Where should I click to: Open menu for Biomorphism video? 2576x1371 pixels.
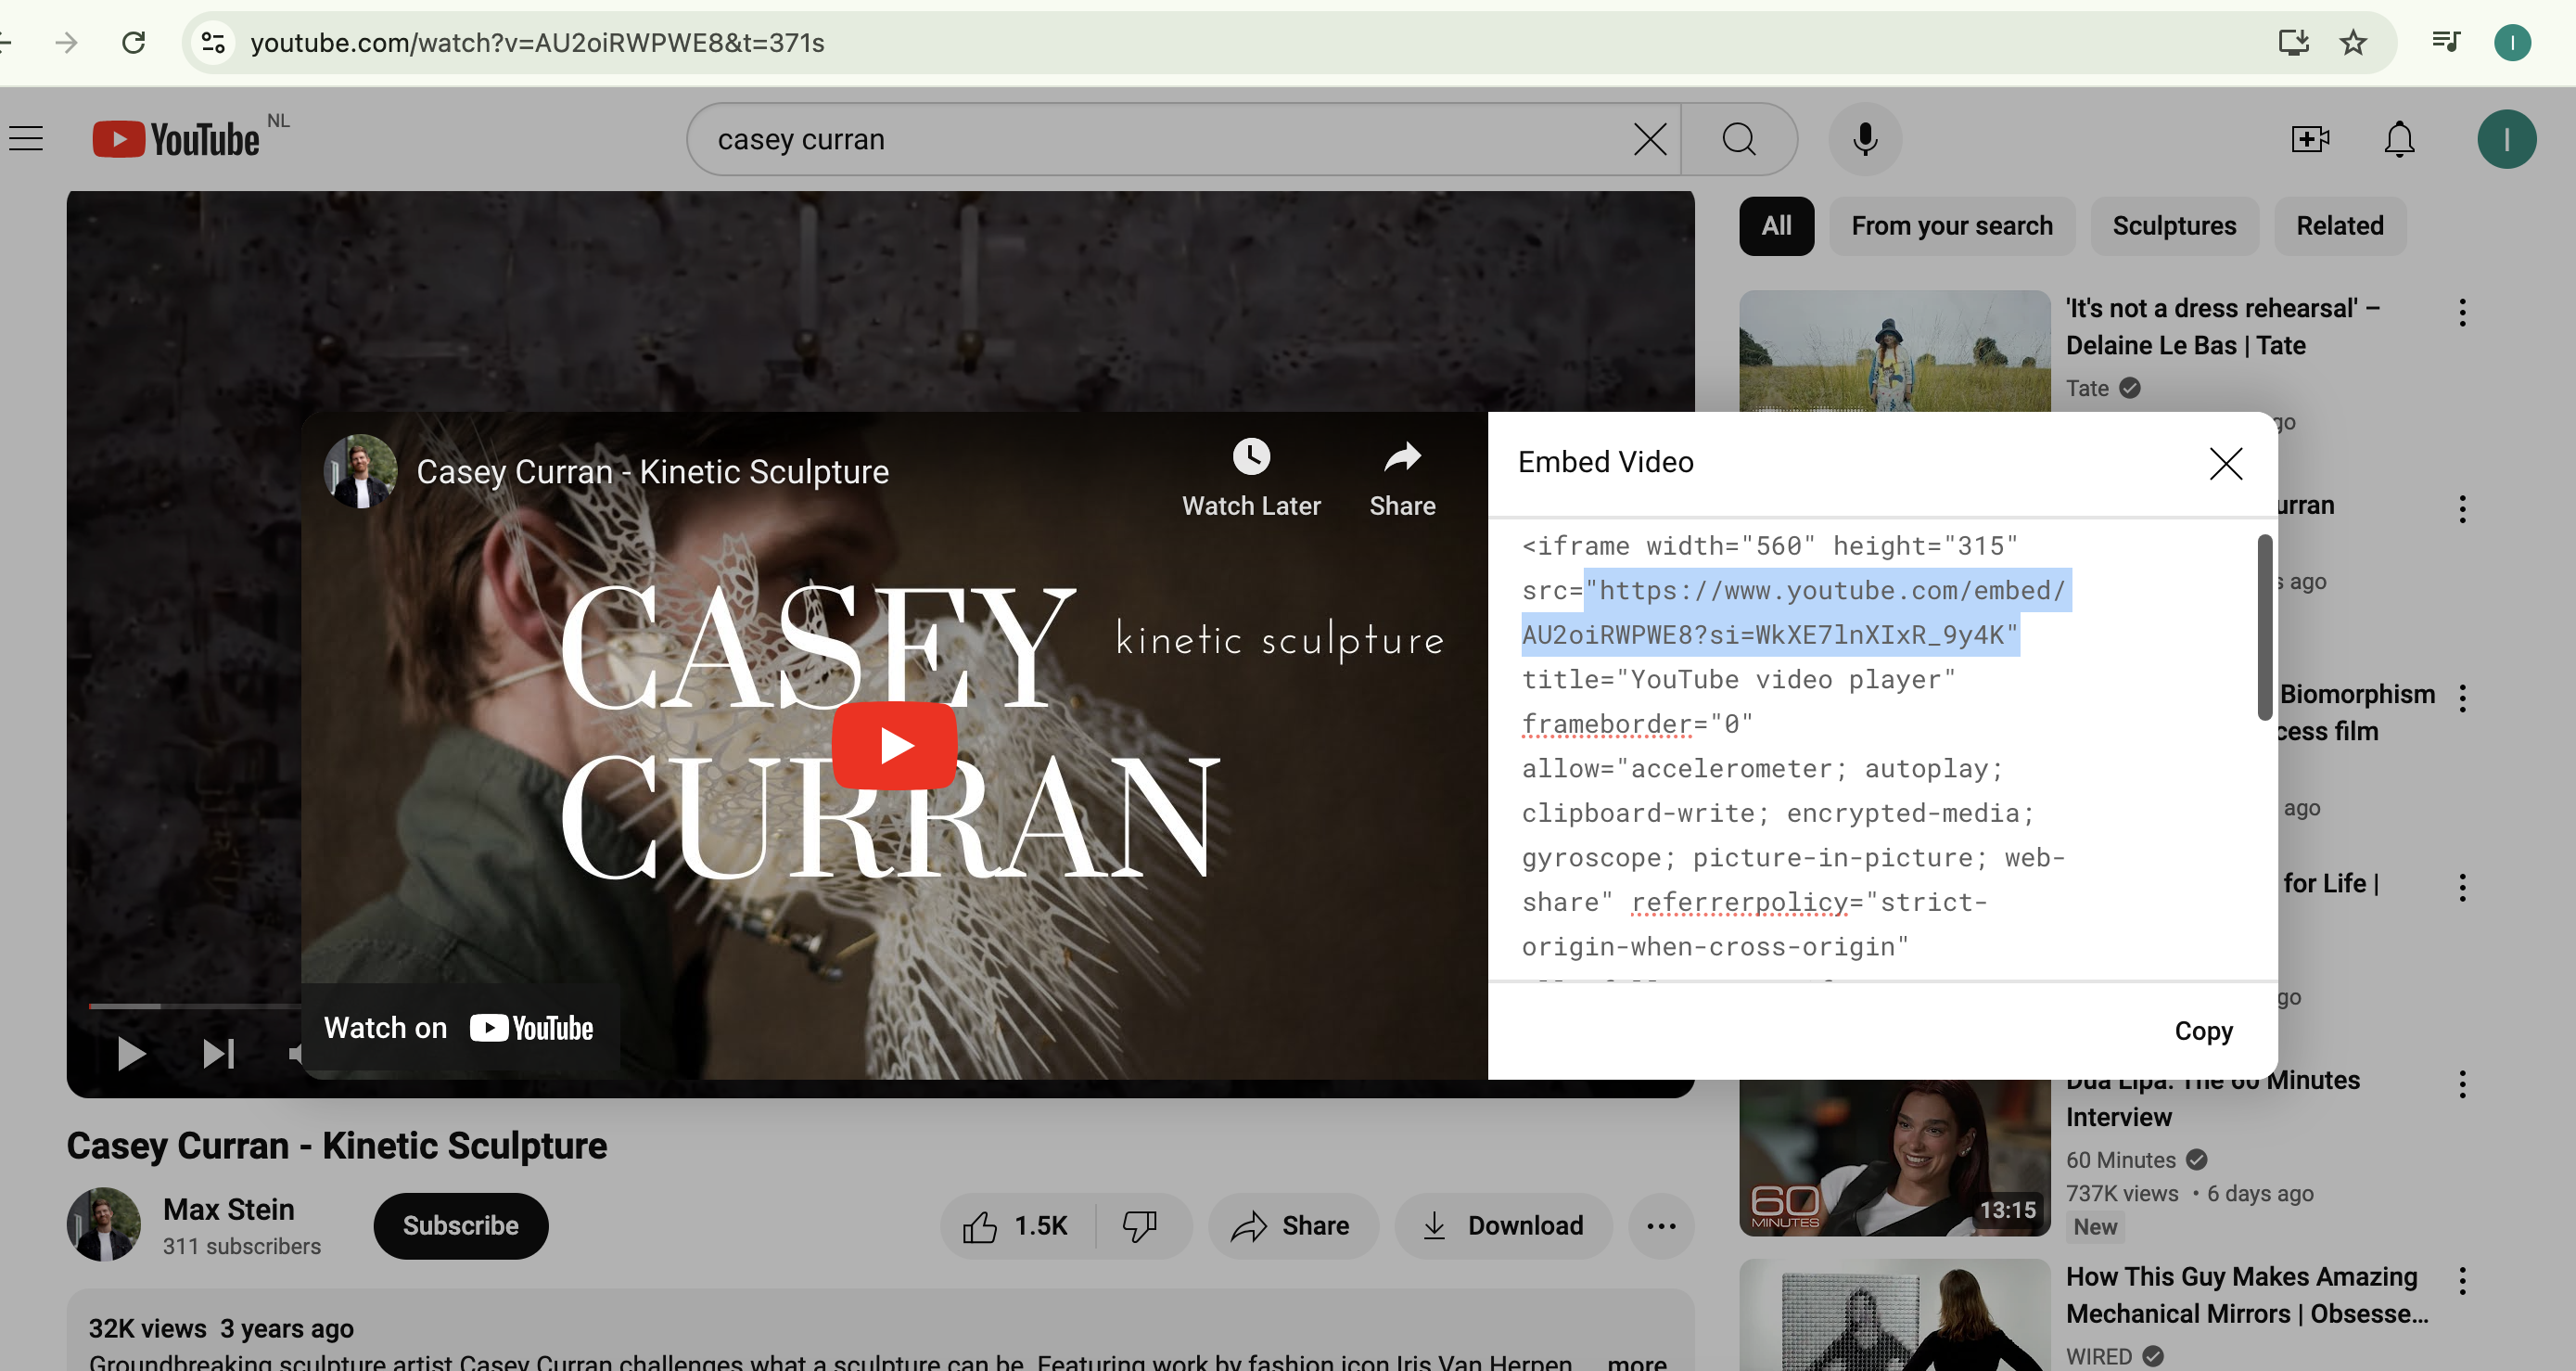pyautogui.click(x=2462, y=698)
